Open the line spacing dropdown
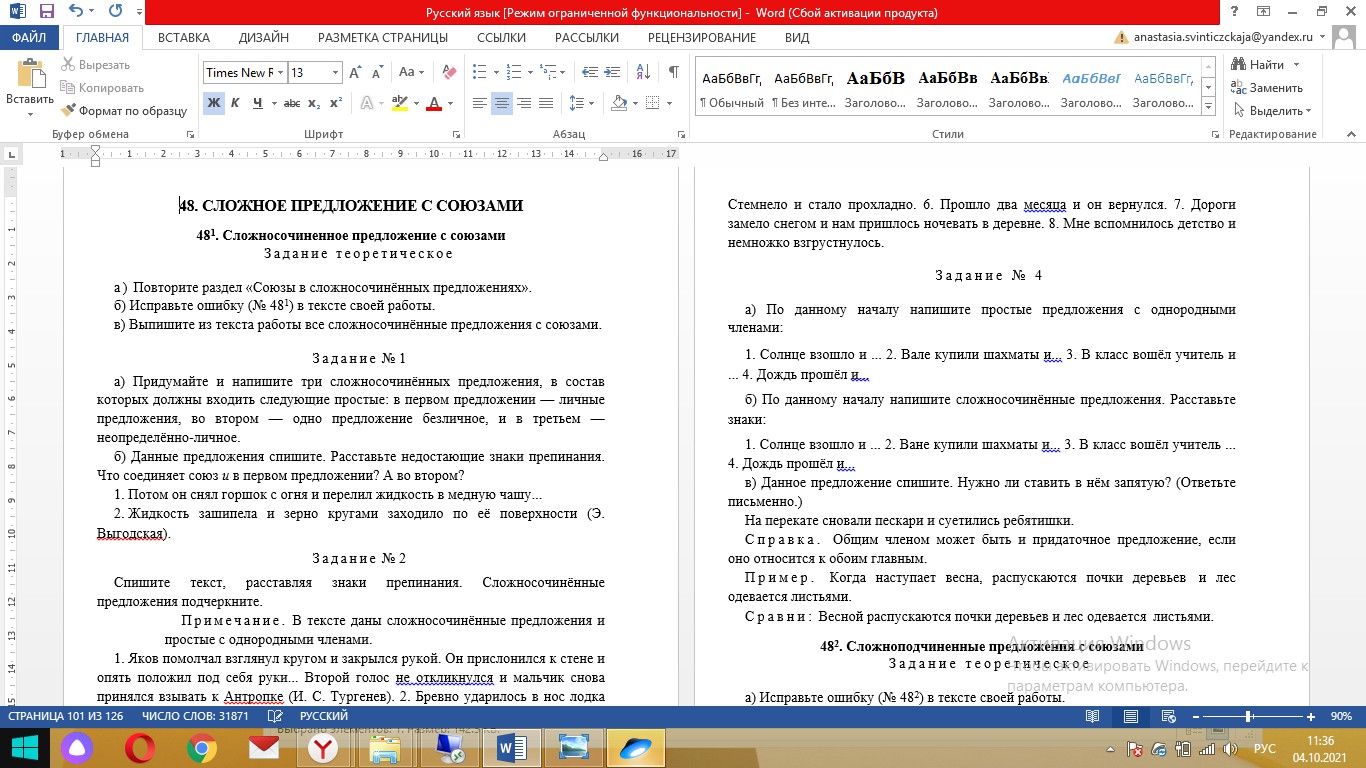The image size is (1366, 768). point(593,103)
